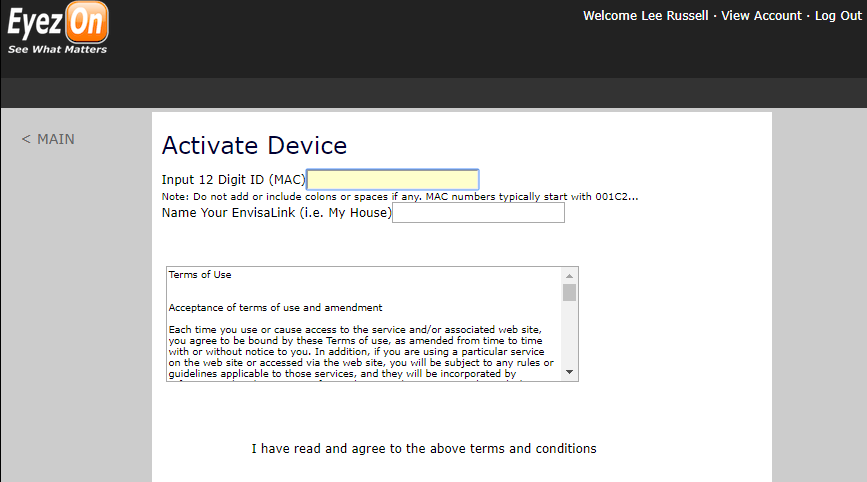Viewport: 867px width, 482px height.
Task: Click 'I have read and agree' terms text
Action: coord(424,448)
